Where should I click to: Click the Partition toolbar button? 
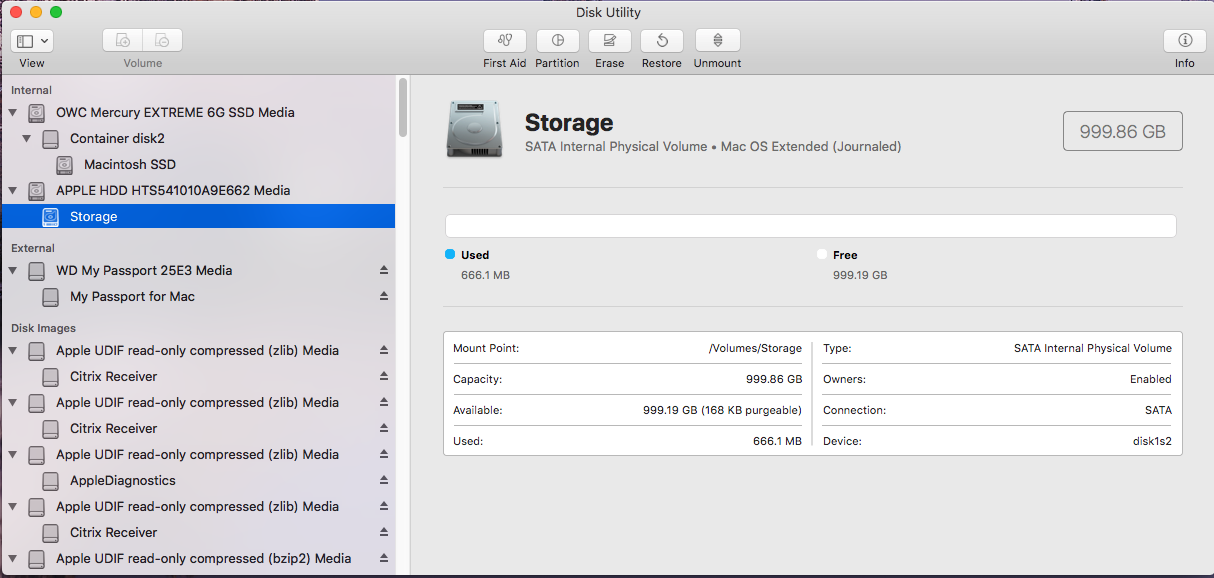pos(557,41)
